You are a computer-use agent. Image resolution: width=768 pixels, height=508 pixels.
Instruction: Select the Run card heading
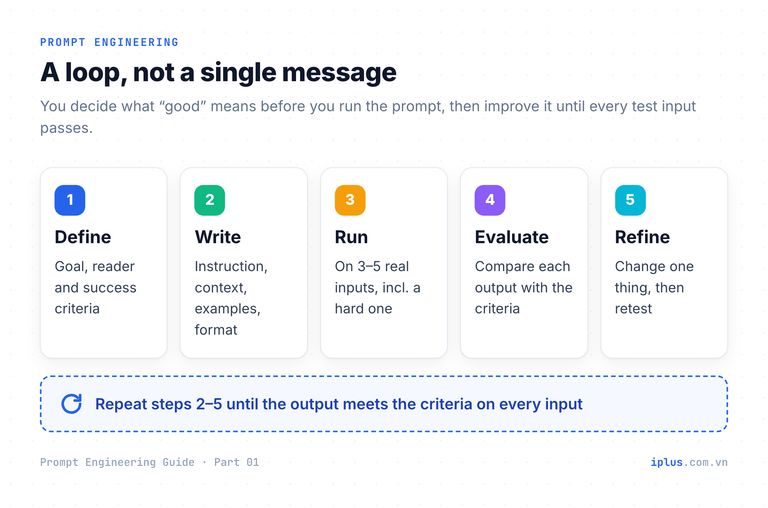click(x=351, y=237)
